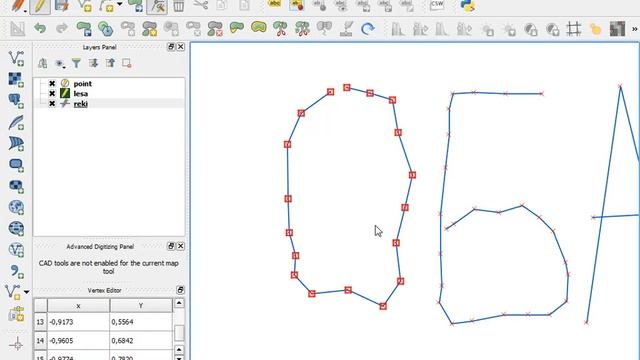Toggle visibility of reki layer
Viewport: 640px width, 360px height.
52,104
